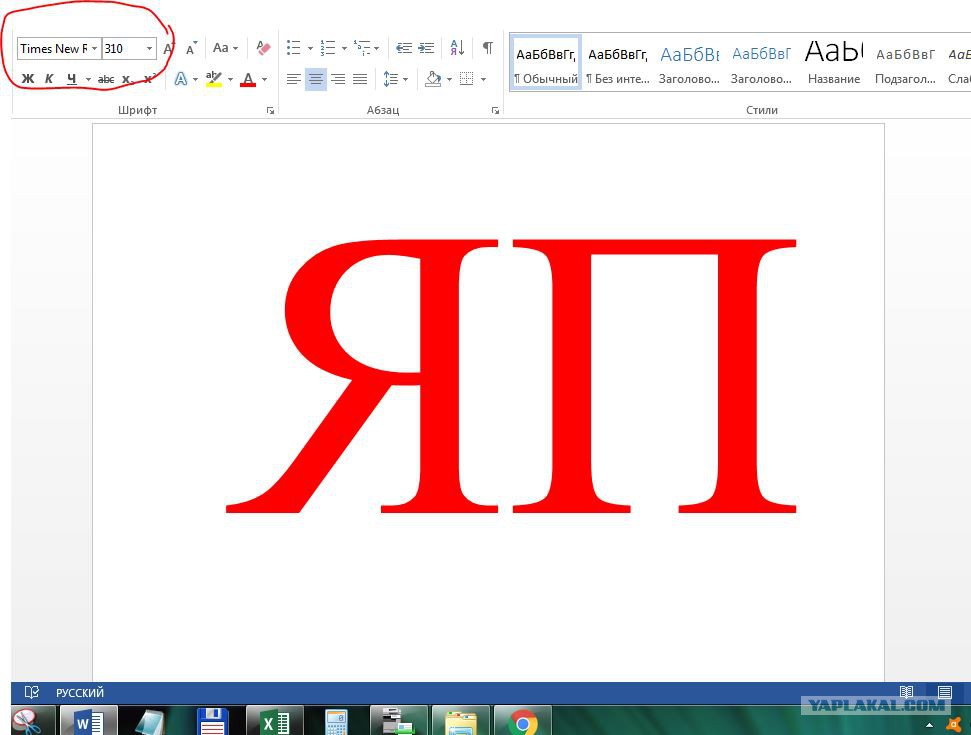This screenshot has height=735, width=971.
Task: Open the floppy-disk app in taskbar
Action: tap(212, 721)
